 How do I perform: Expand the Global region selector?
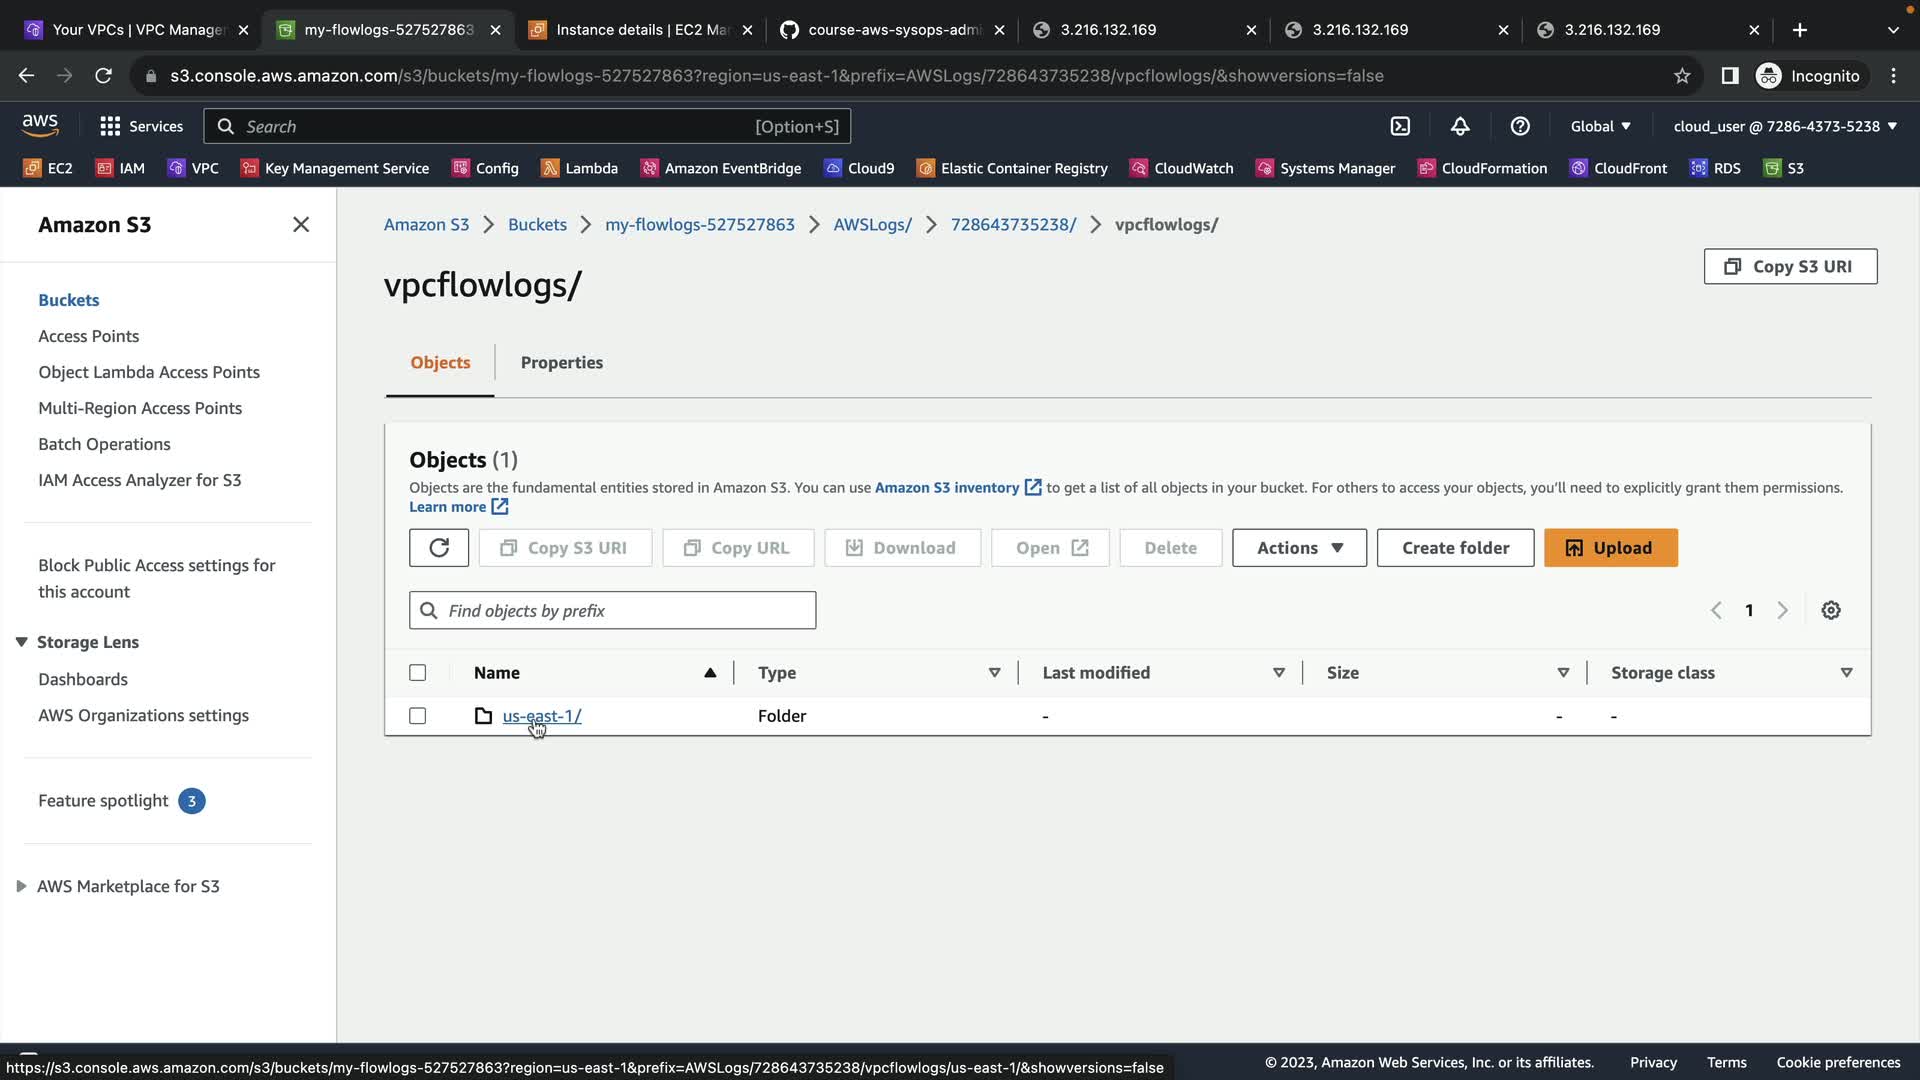(1600, 126)
